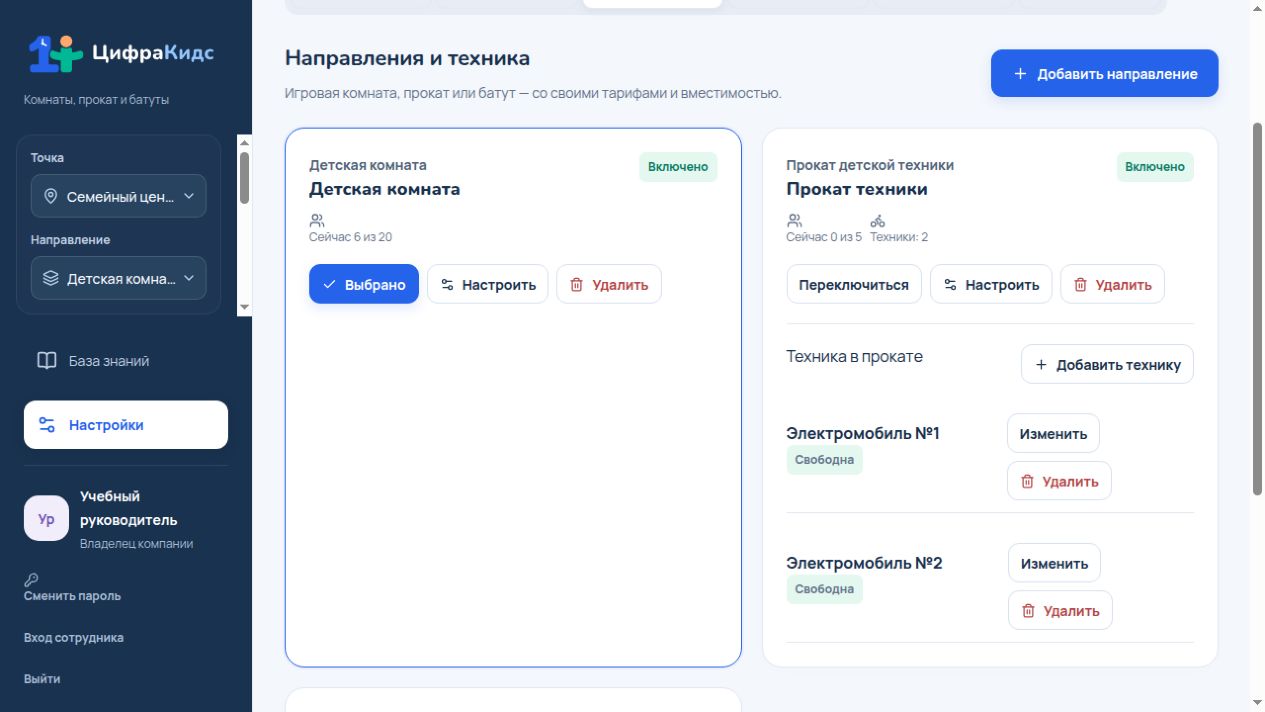Click Удалить for Детская комната
Screen dimensions: 1265x712
(x=609, y=285)
